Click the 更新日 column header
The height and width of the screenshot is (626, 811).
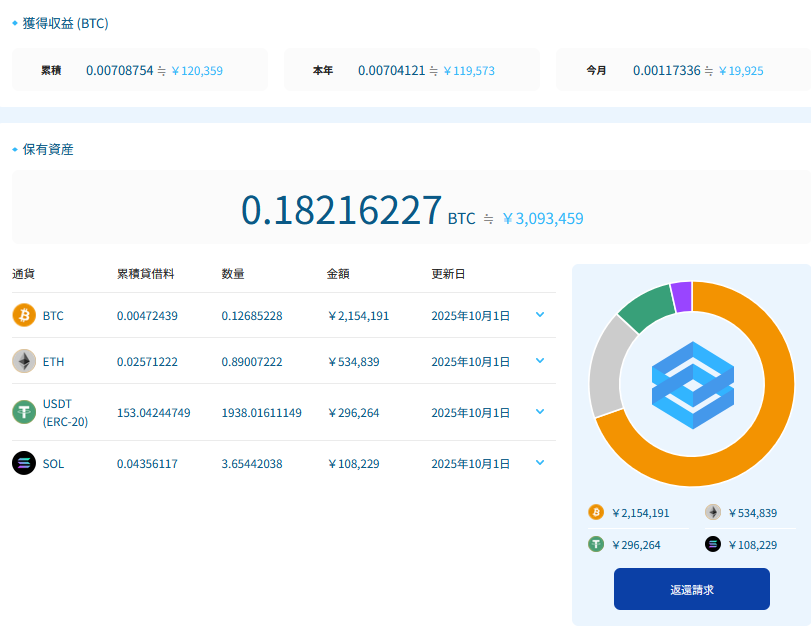coord(448,274)
